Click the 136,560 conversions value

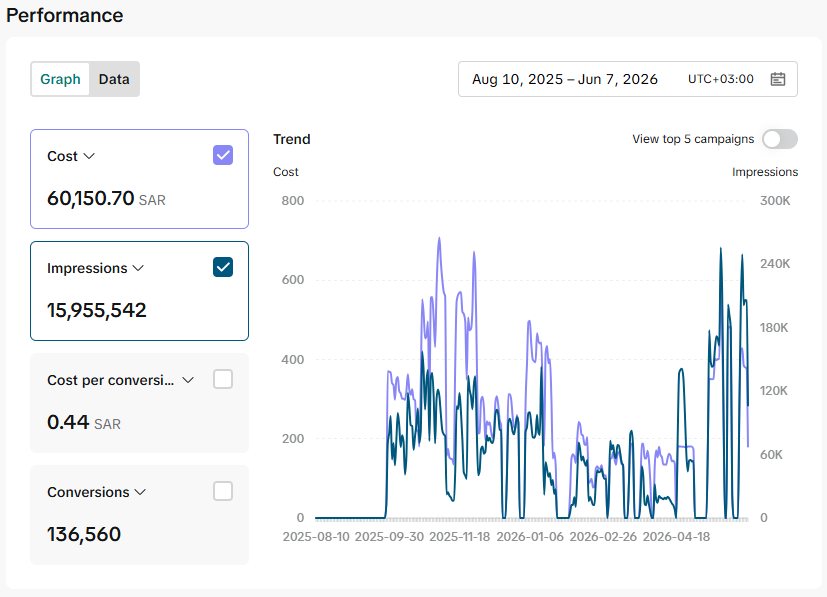coord(84,534)
